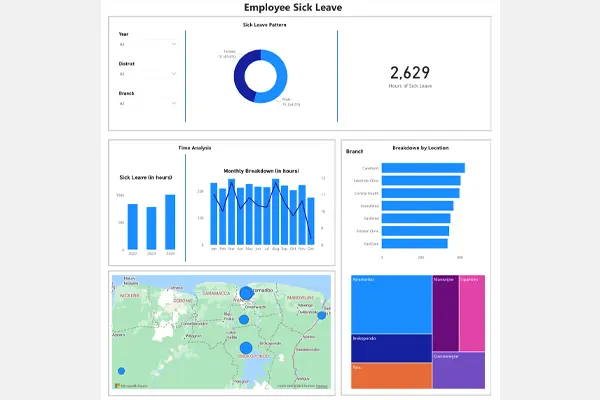Click the map bubble at Paramaribo
The image size is (600, 400).
tap(246, 293)
